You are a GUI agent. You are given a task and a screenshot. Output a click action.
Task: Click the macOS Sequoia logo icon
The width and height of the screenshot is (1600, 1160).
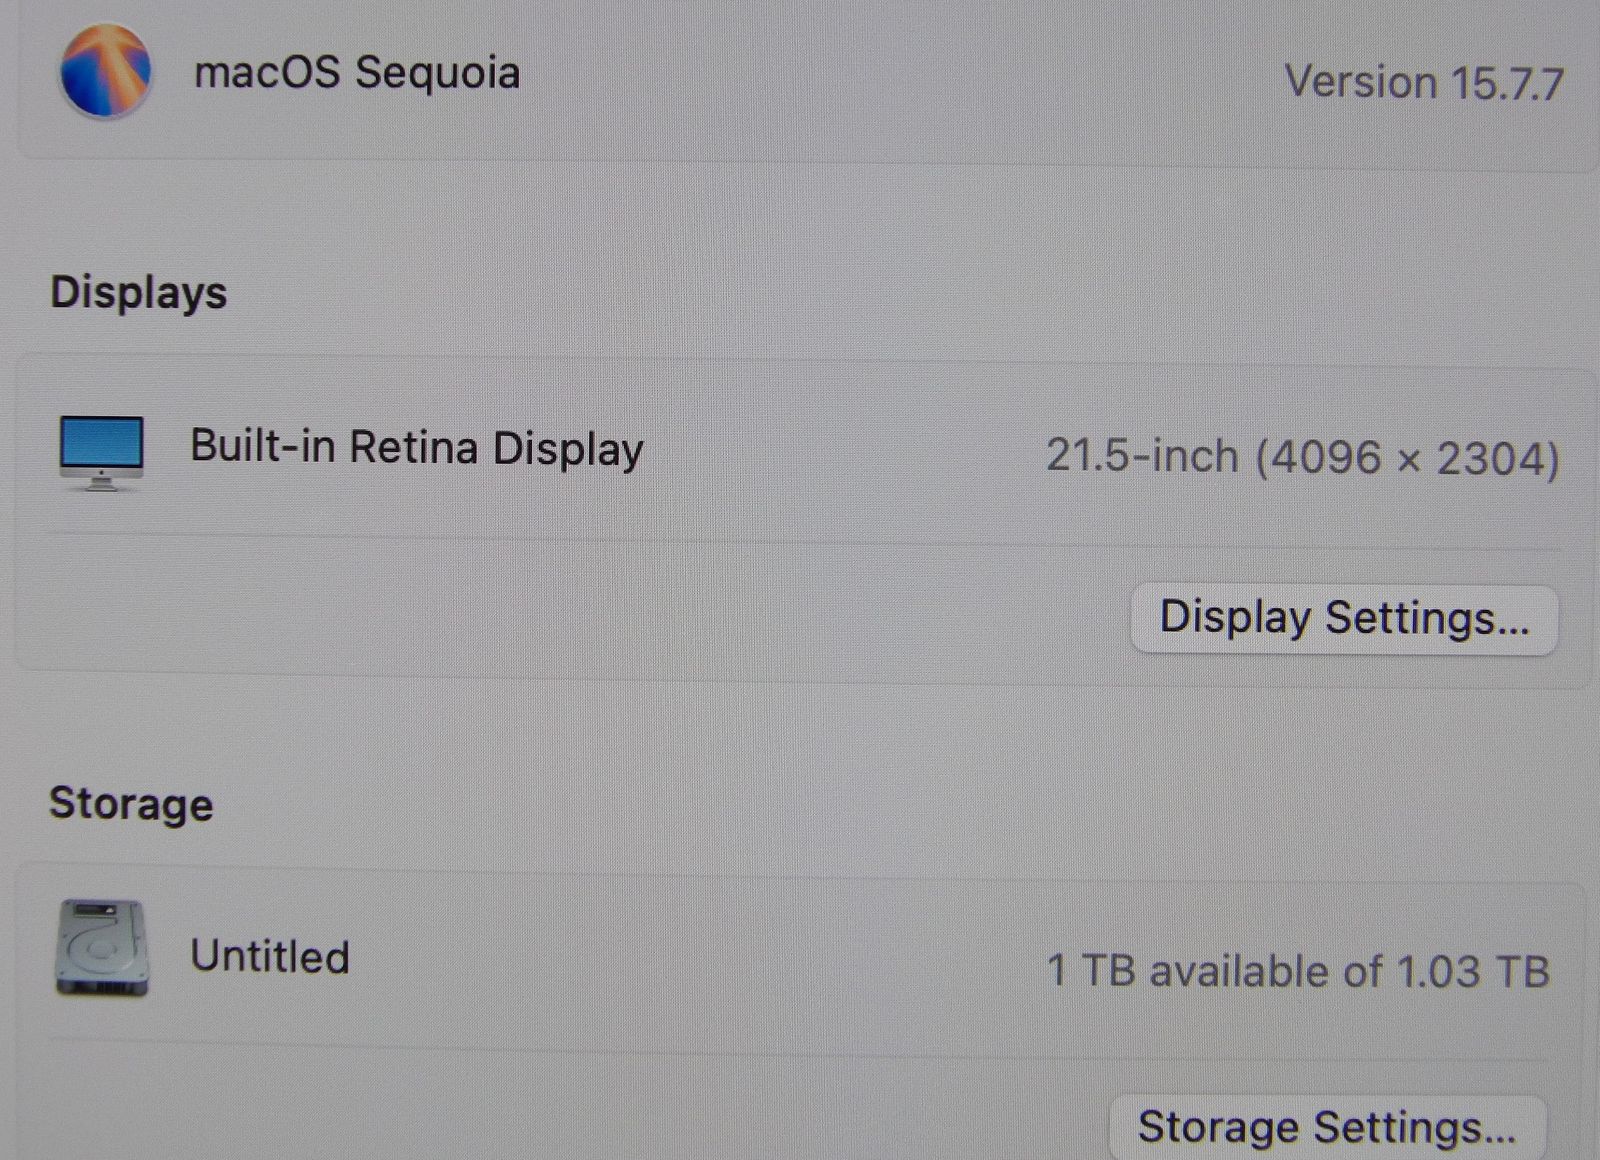tap(106, 72)
